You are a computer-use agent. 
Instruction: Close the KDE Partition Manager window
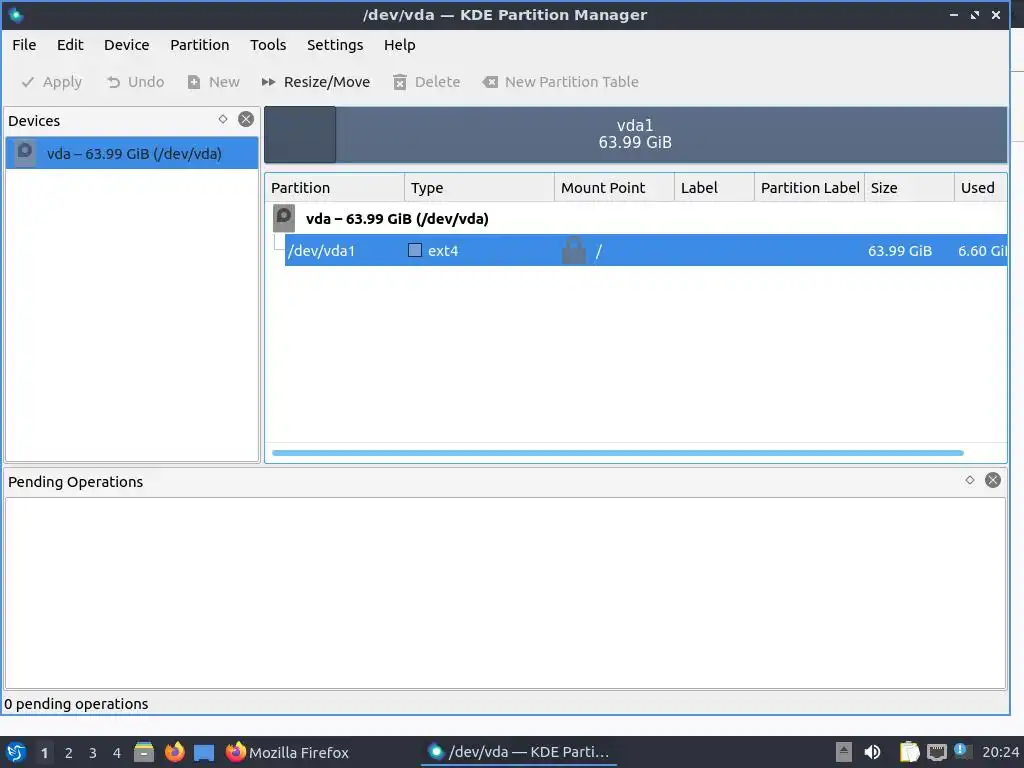(996, 14)
